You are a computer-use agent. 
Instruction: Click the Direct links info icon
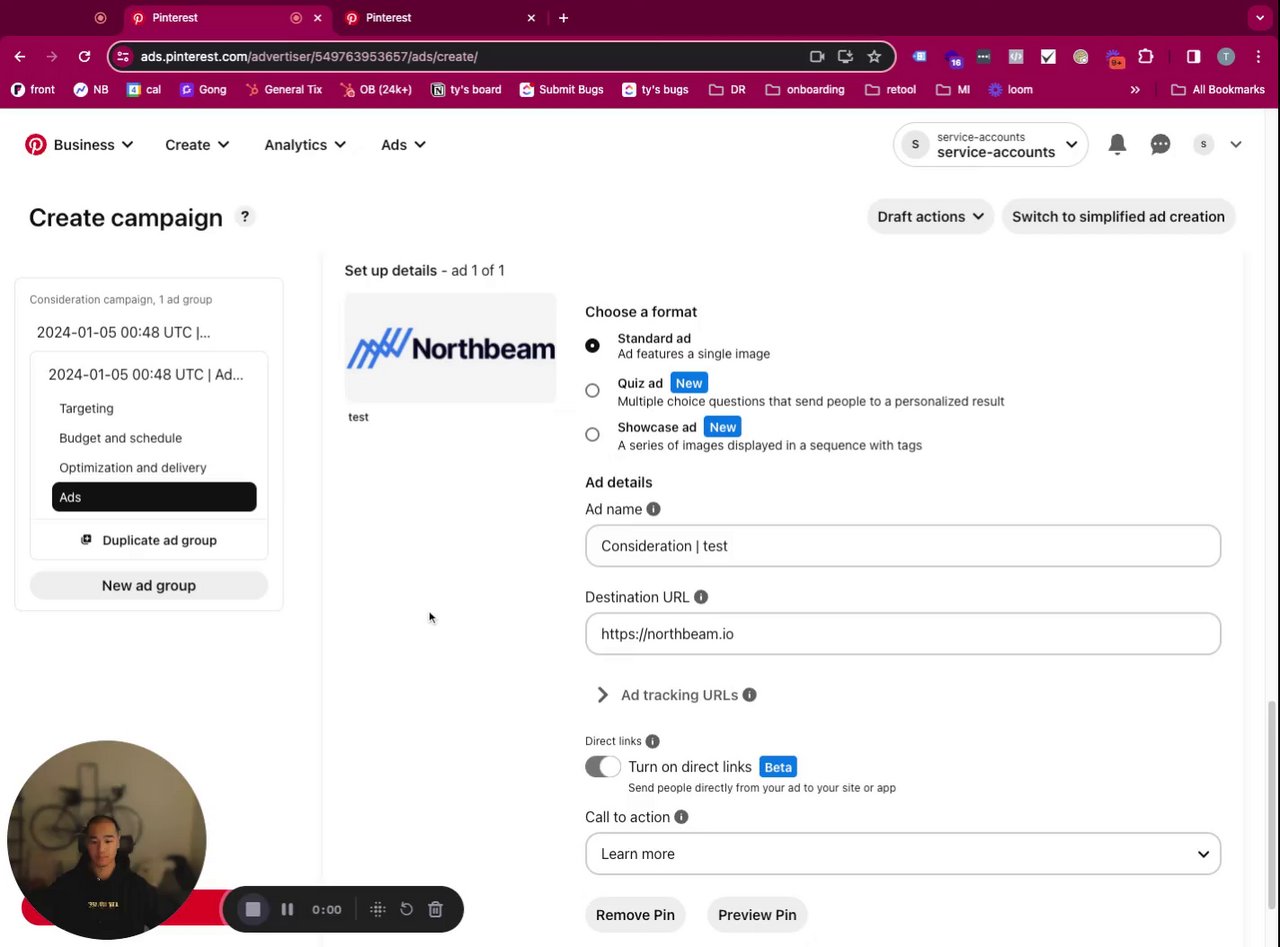652,741
